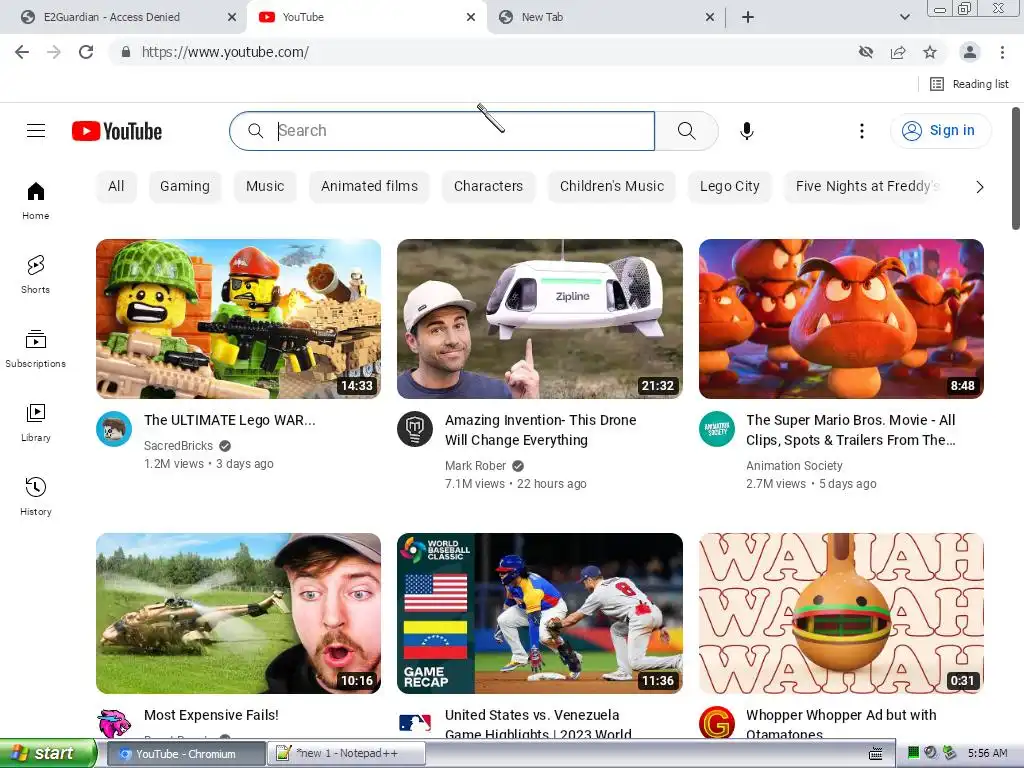This screenshot has height=768, width=1024.
Task: Click the site lock icon
Action: point(126,52)
